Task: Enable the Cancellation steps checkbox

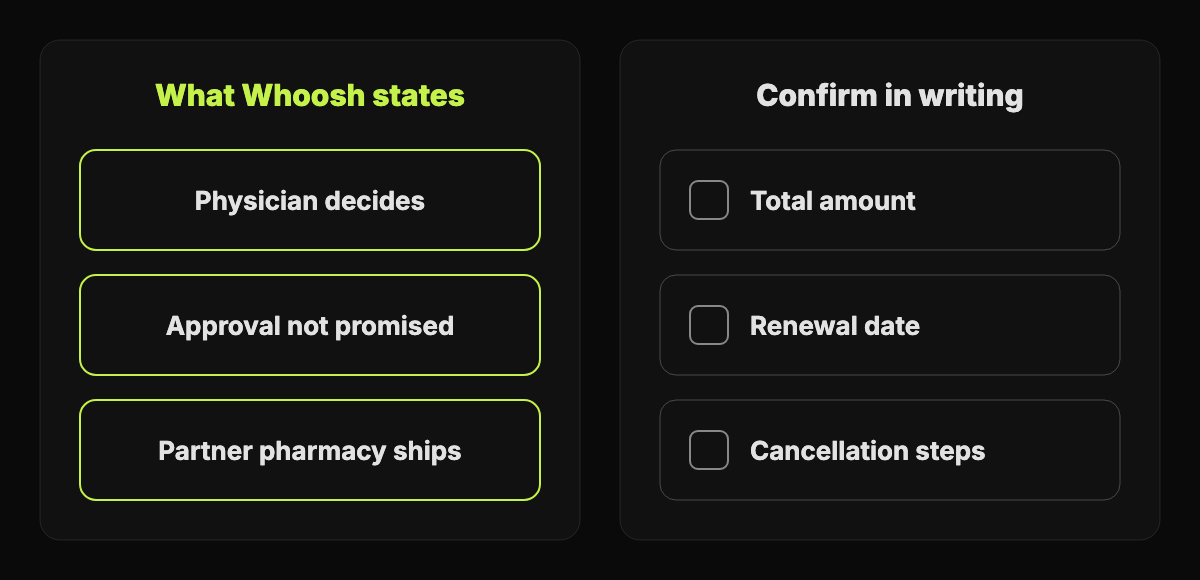Action: (709, 450)
